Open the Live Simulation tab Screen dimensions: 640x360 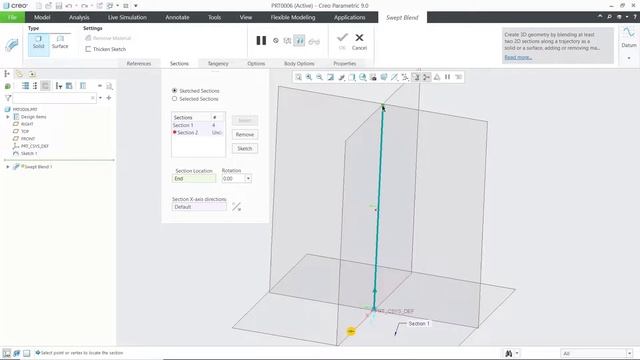[127, 17]
